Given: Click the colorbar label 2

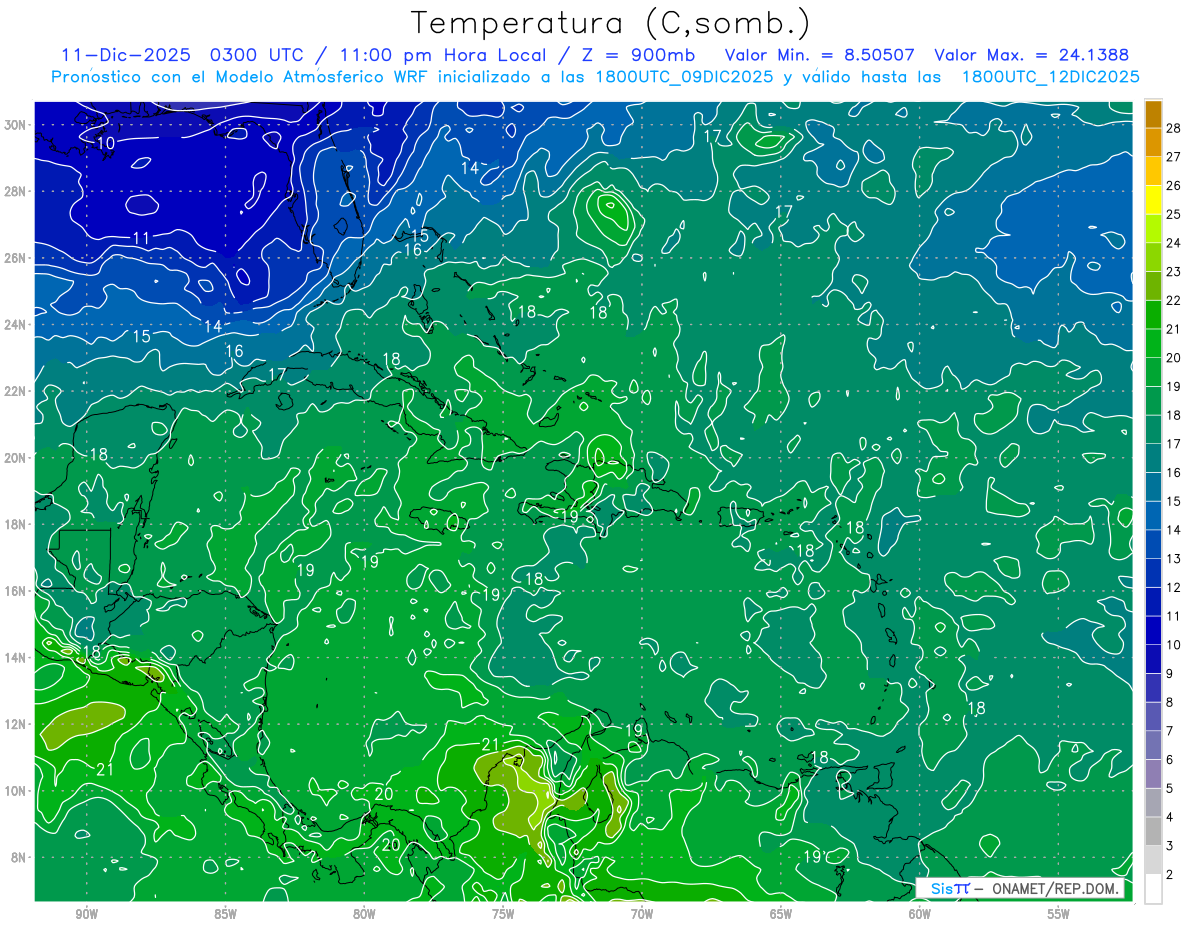Looking at the screenshot, I should (1171, 875).
